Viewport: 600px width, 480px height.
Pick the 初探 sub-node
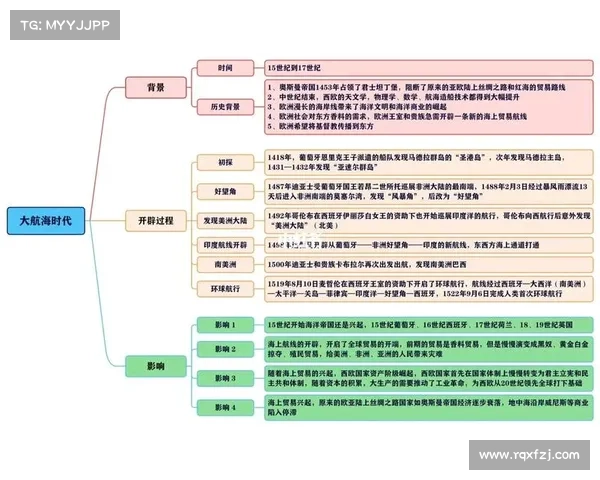point(225,162)
